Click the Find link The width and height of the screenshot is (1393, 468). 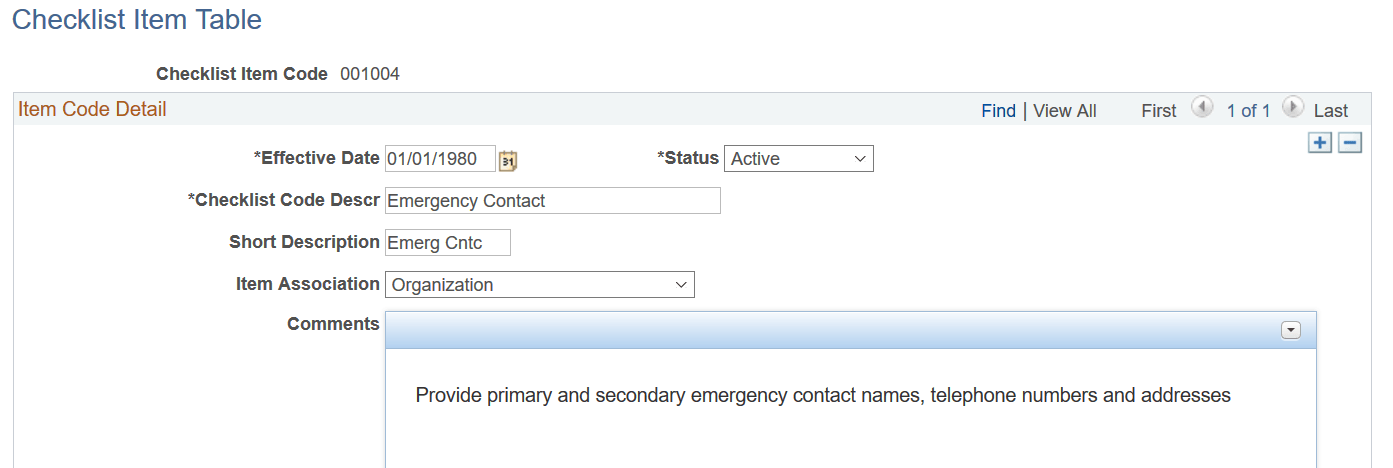tap(998, 111)
